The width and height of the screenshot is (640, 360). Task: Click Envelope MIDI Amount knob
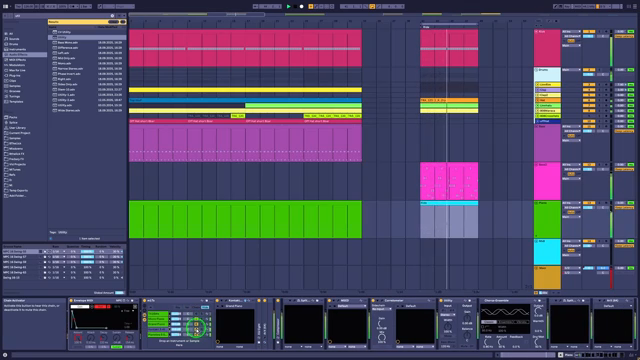tap(78, 338)
